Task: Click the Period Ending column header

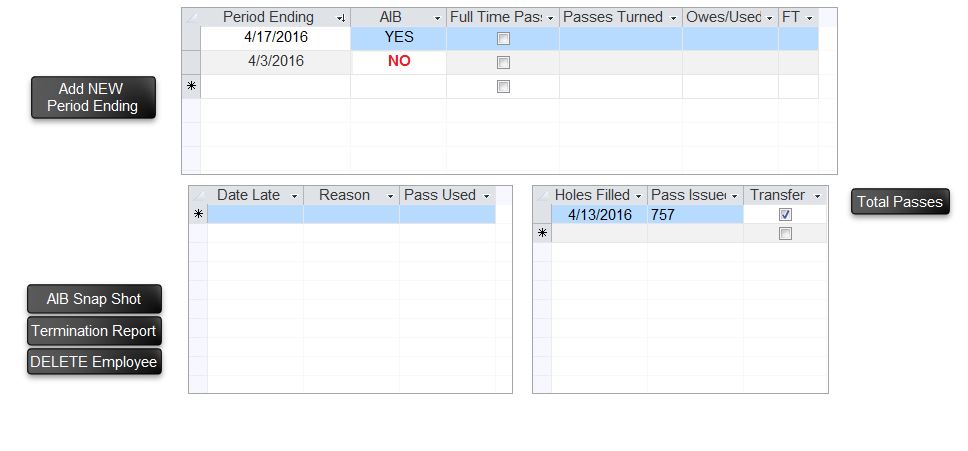Action: [x=268, y=18]
